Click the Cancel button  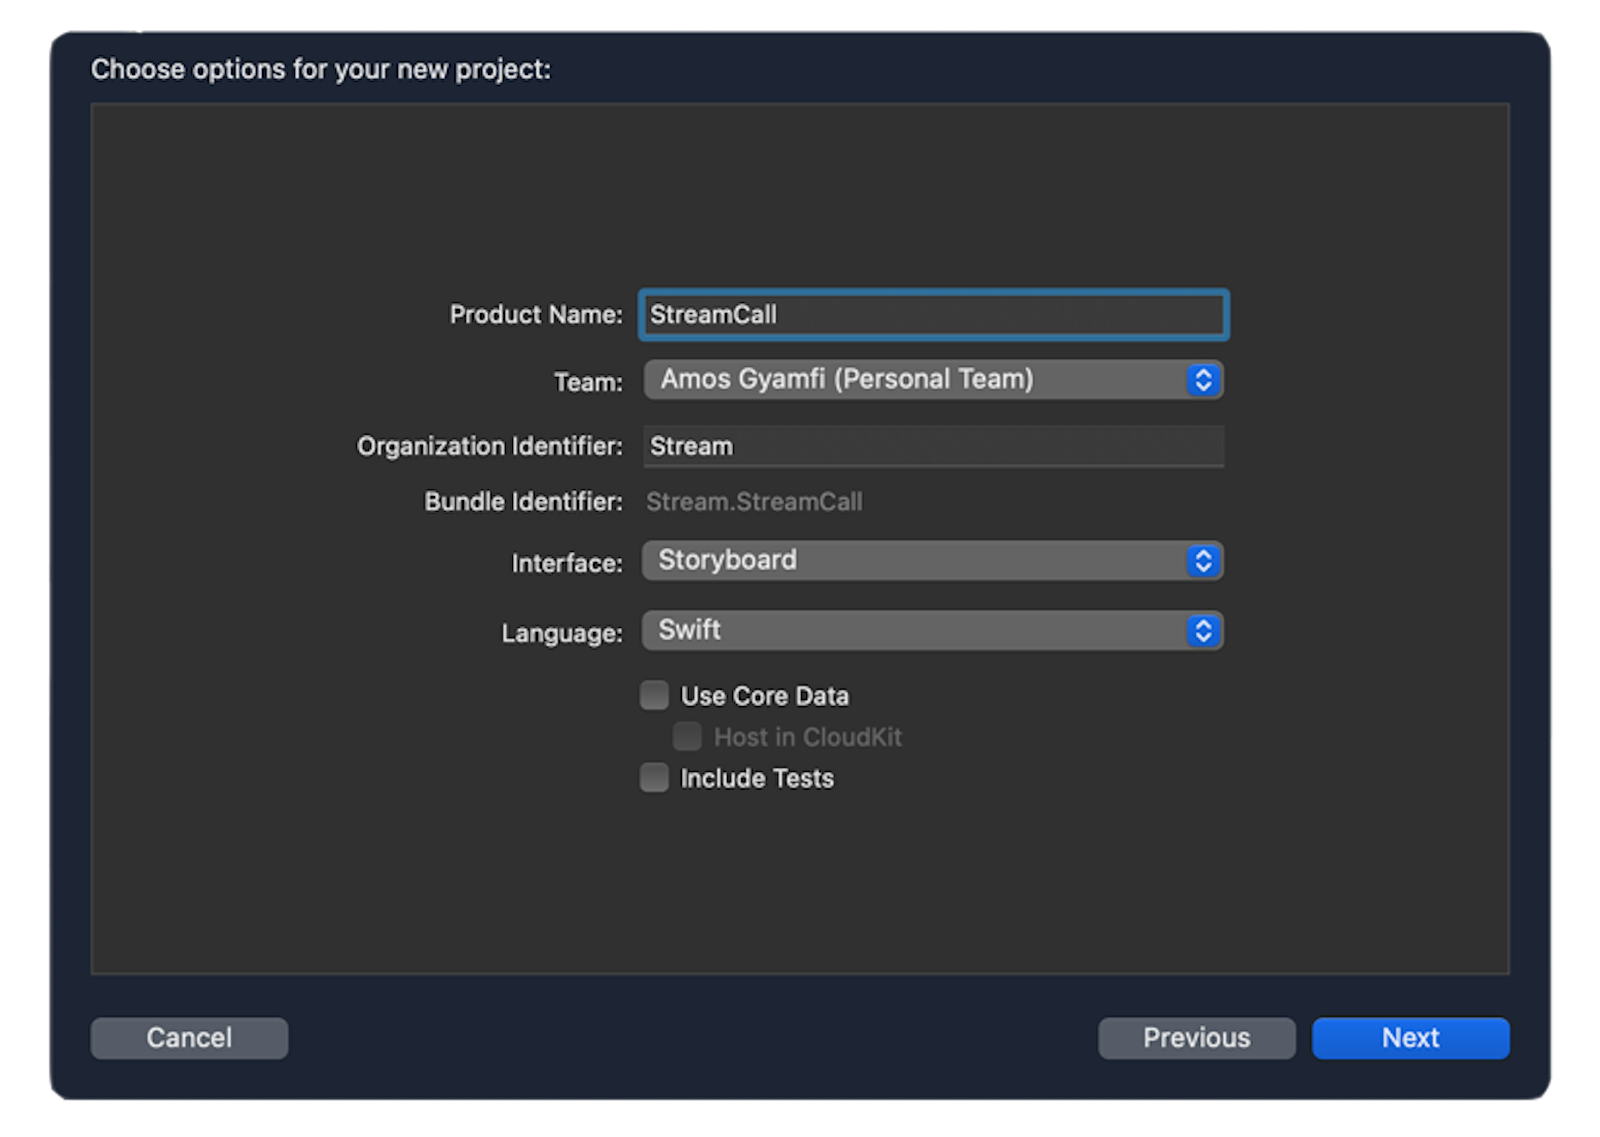pos(189,1037)
